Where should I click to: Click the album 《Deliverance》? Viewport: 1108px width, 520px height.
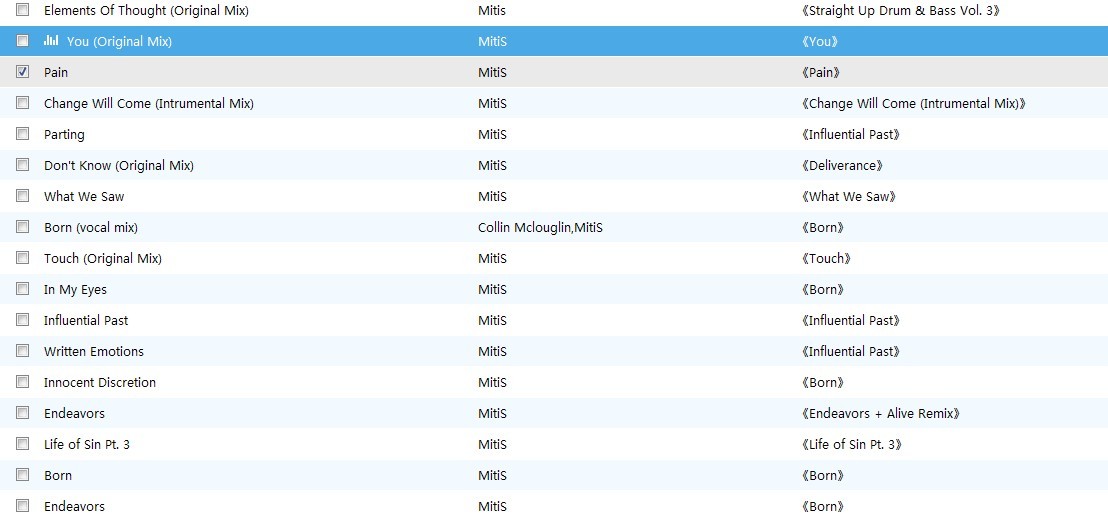pos(842,166)
